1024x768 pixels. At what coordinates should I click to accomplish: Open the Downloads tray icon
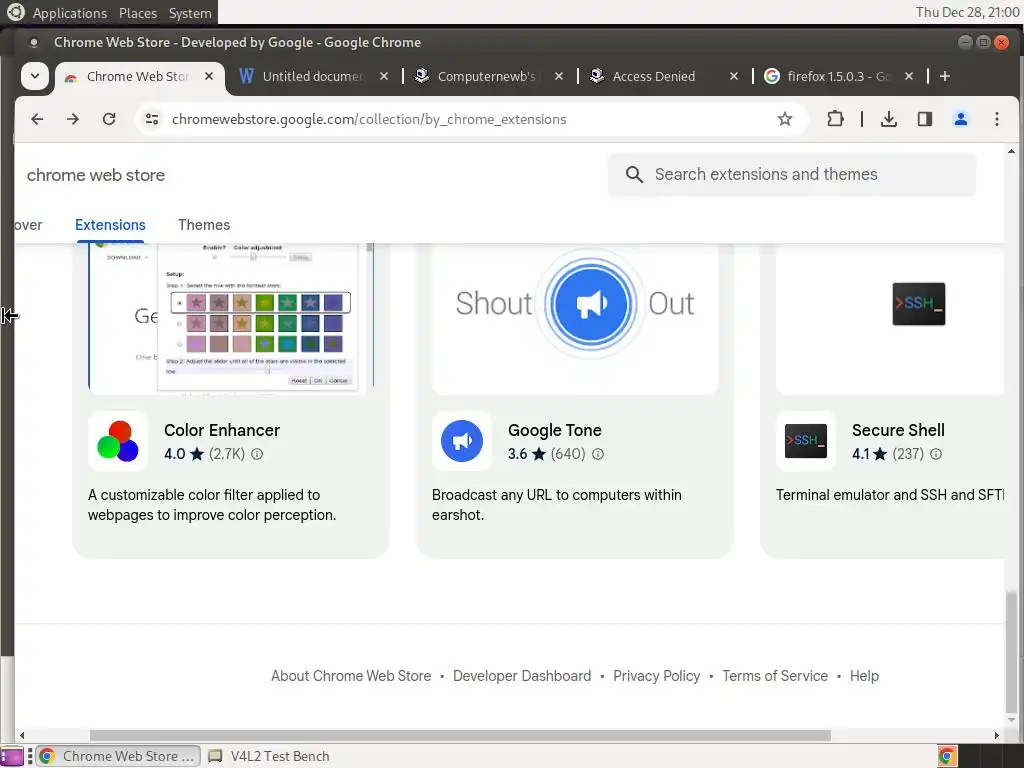click(888, 119)
